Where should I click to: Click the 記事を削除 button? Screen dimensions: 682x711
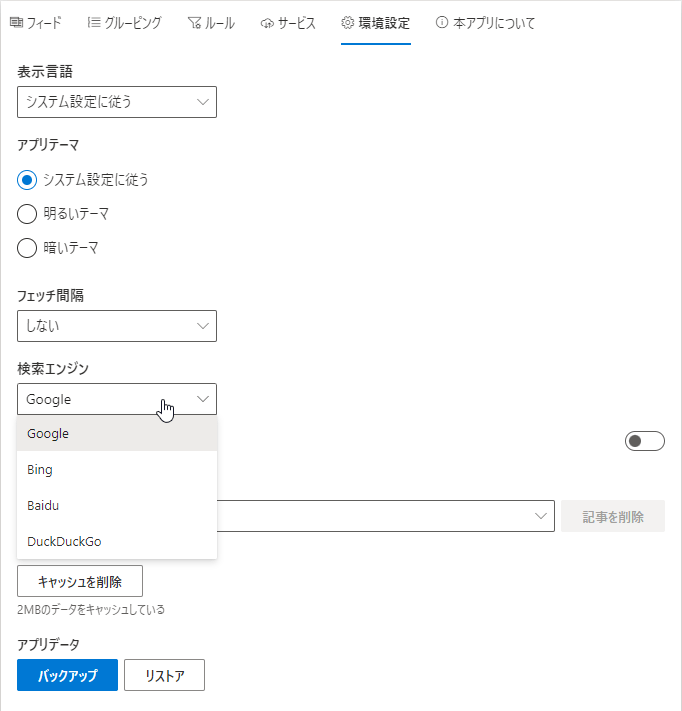613,516
